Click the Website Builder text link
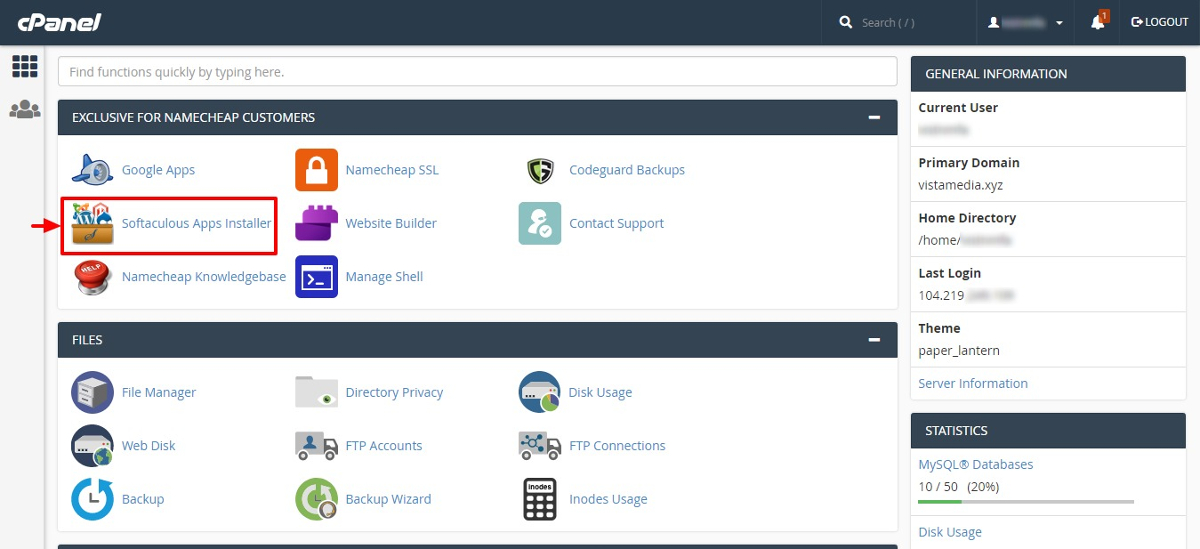The height and width of the screenshot is (549, 1200). pyautogui.click(x=391, y=223)
